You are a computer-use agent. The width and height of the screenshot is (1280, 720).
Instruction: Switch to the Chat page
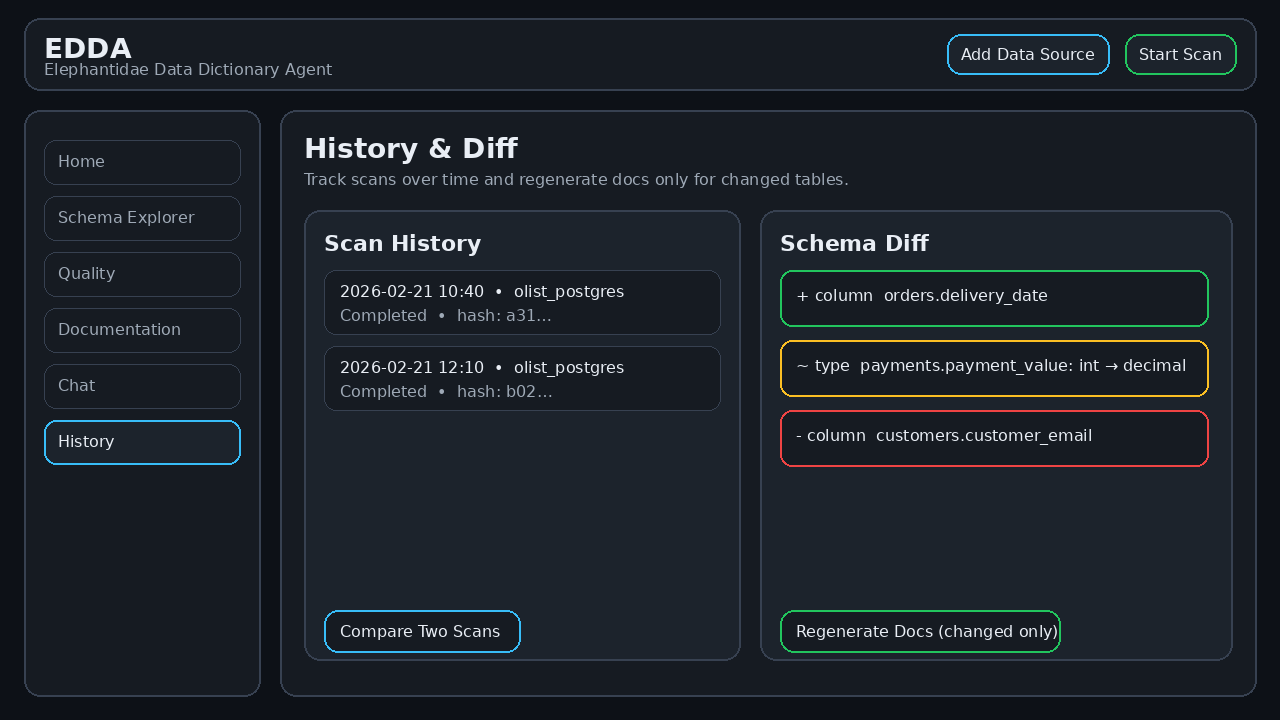(x=142, y=386)
